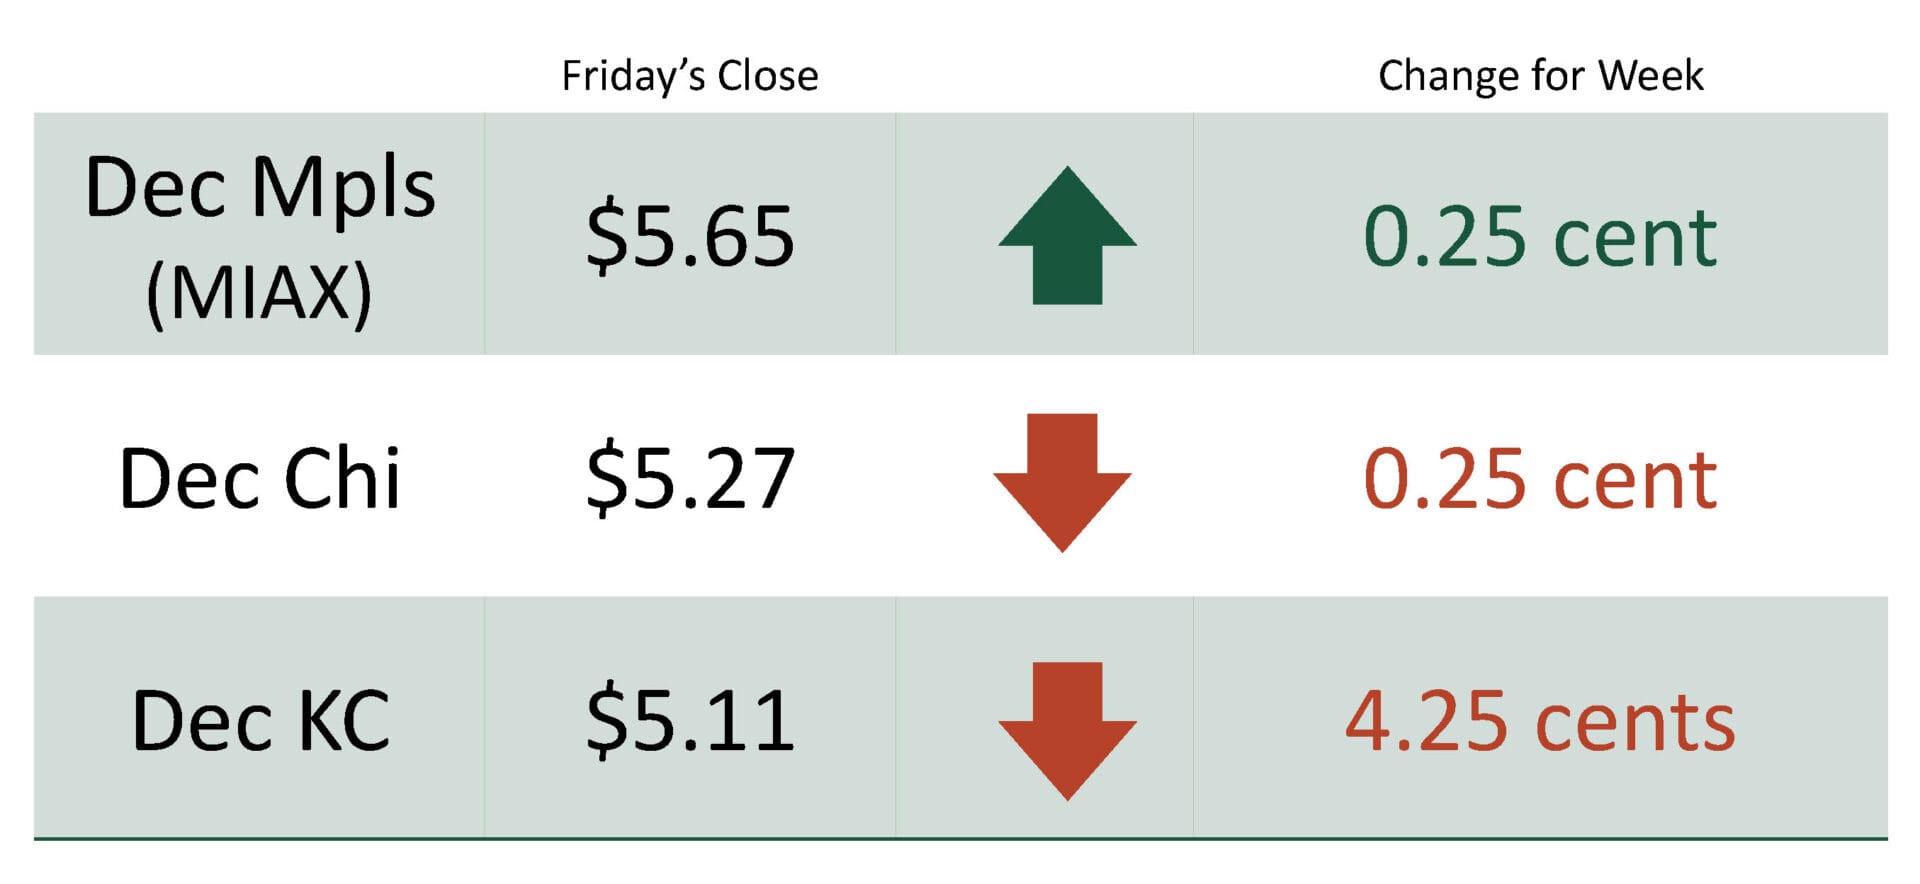Click the $5.11 closing price

click(690, 721)
